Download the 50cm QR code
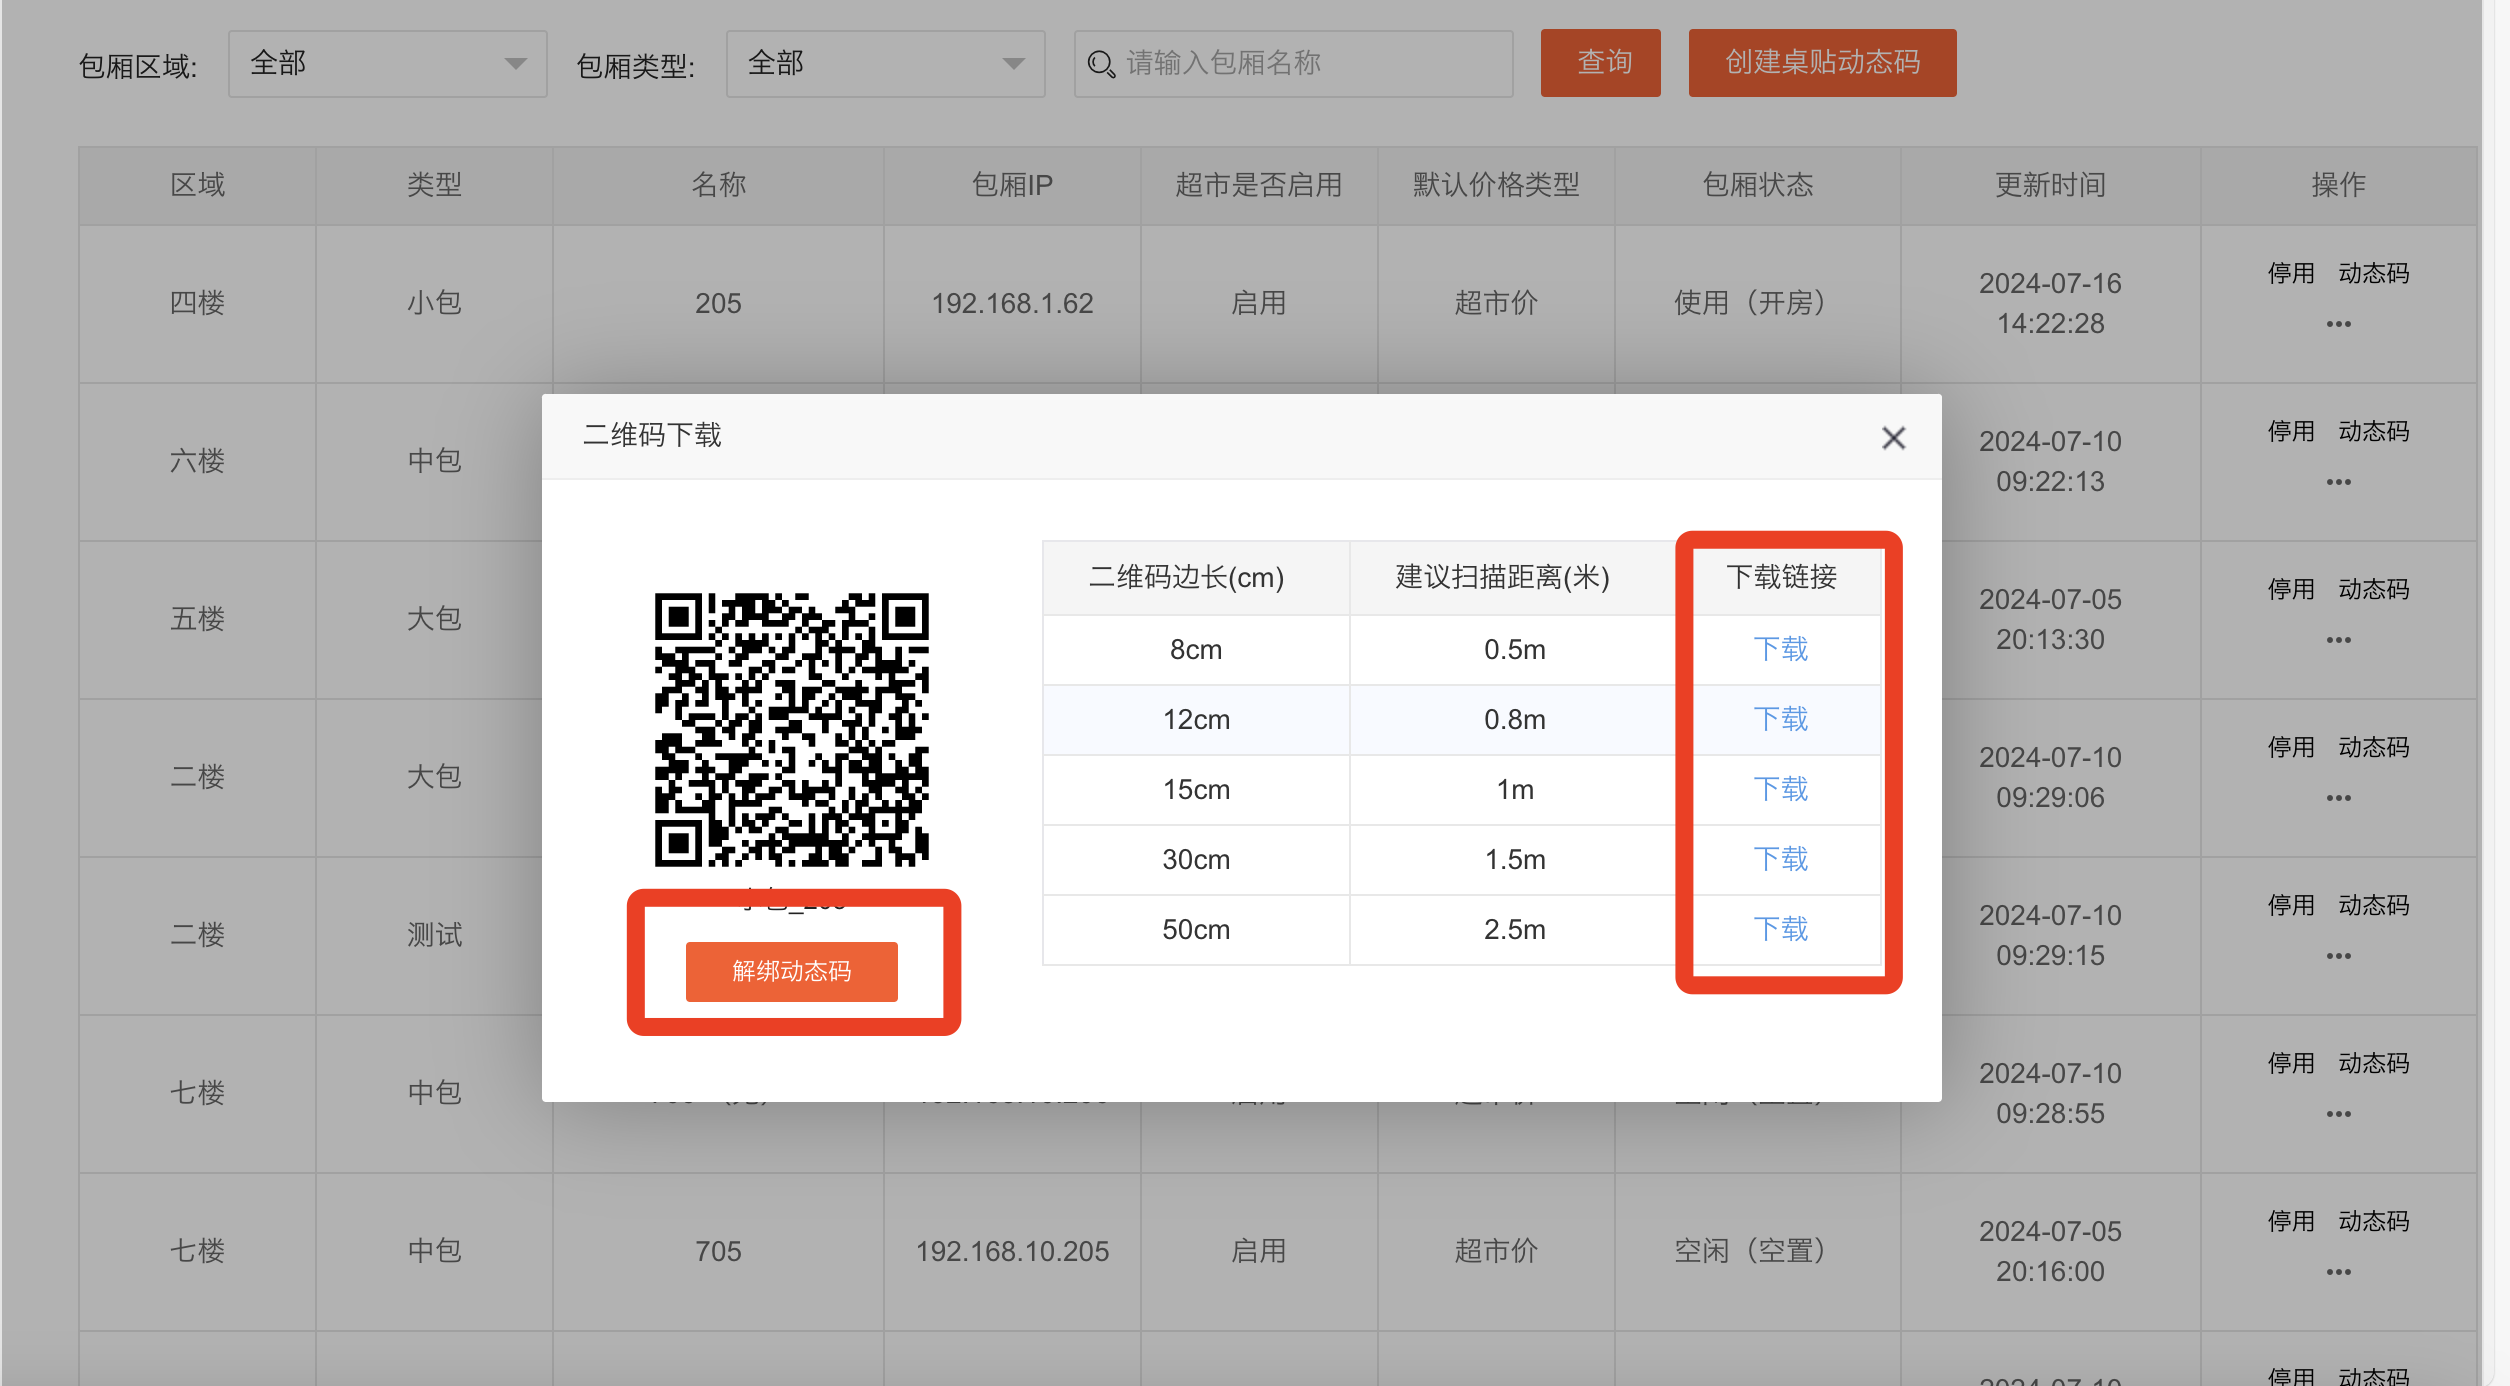The image size is (2510, 1386). 1781,929
